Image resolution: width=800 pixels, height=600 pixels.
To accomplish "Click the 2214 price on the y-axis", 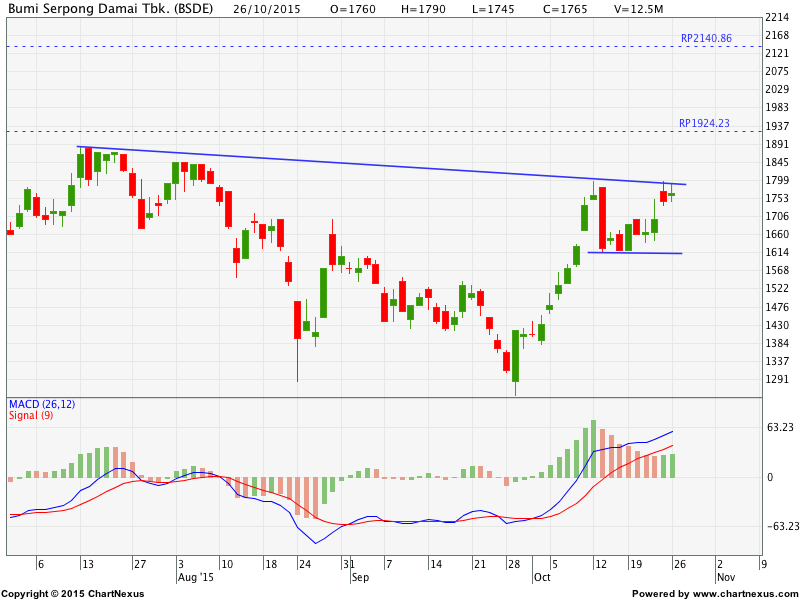I will [777, 18].
